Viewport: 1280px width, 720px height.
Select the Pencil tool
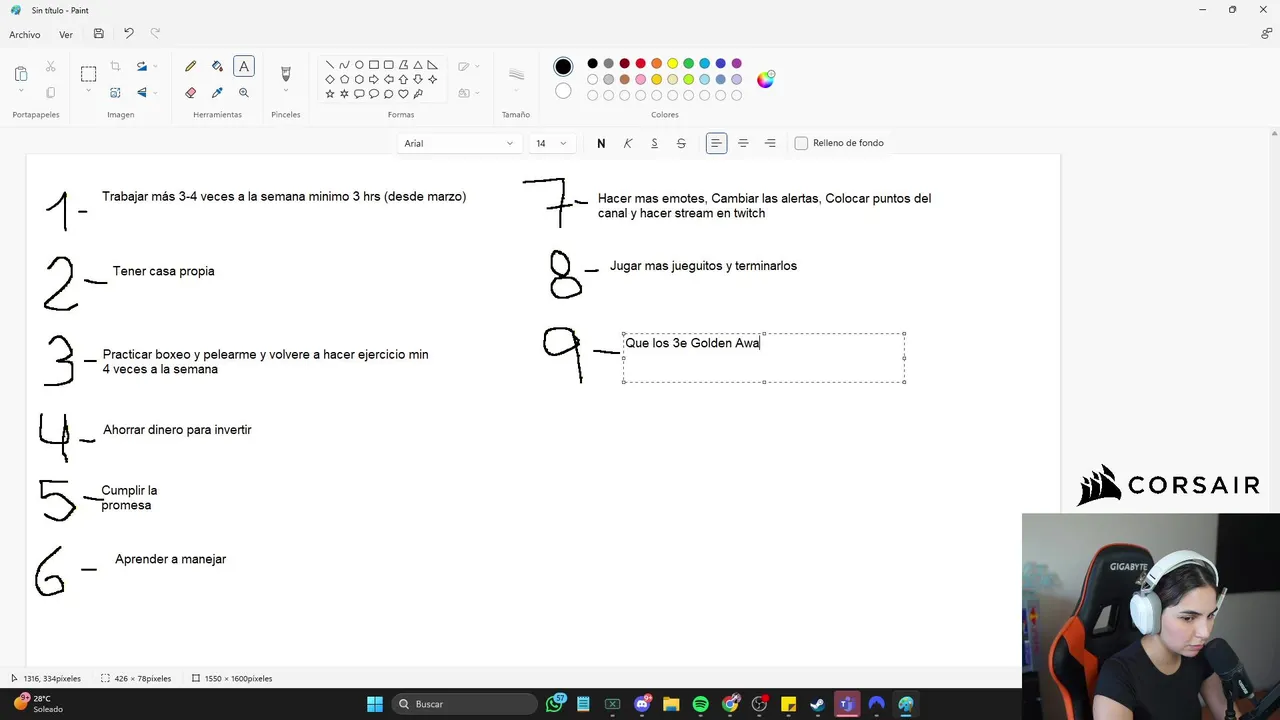tap(190, 67)
